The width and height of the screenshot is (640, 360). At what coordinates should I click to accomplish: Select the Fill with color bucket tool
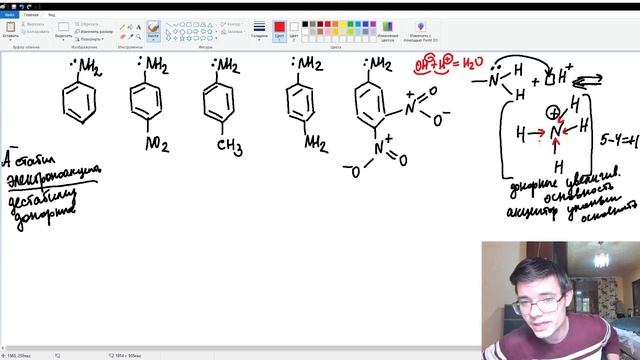click(130, 27)
